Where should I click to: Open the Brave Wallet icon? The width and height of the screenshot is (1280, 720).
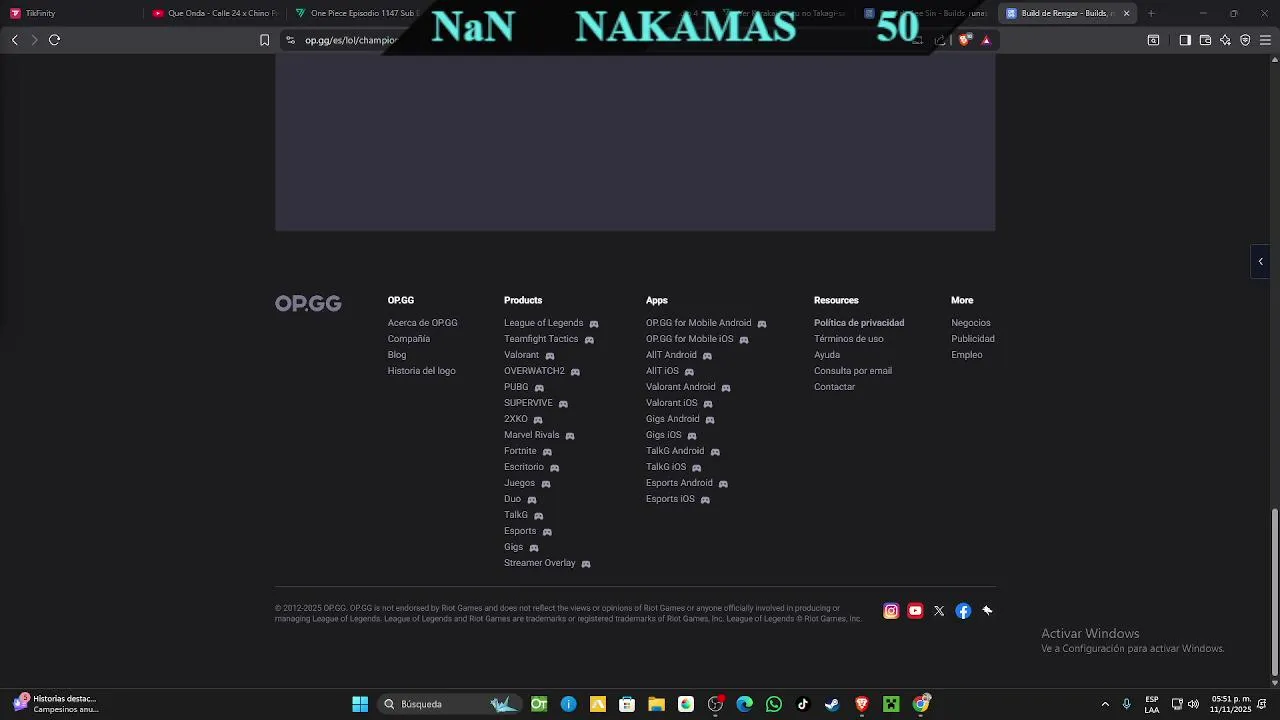pos(1205,40)
